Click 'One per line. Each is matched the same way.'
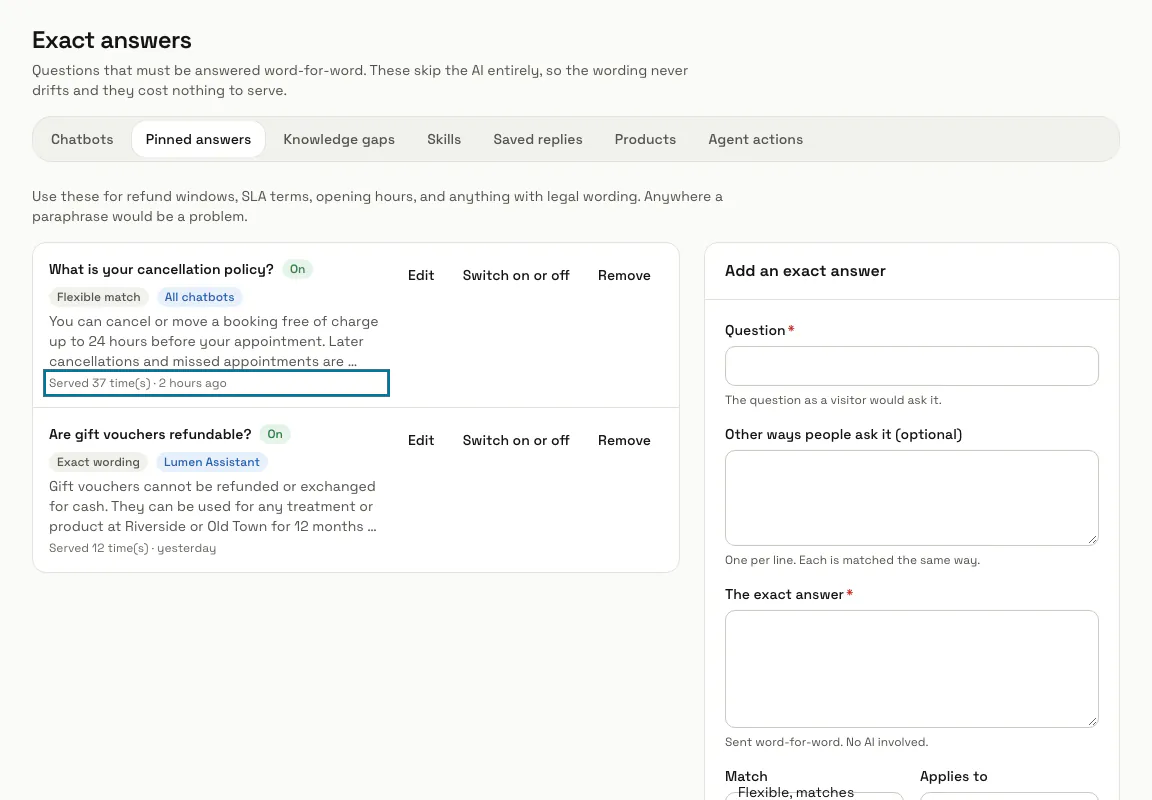The height and width of the screenshot is (800, 1152). [852, 561]
